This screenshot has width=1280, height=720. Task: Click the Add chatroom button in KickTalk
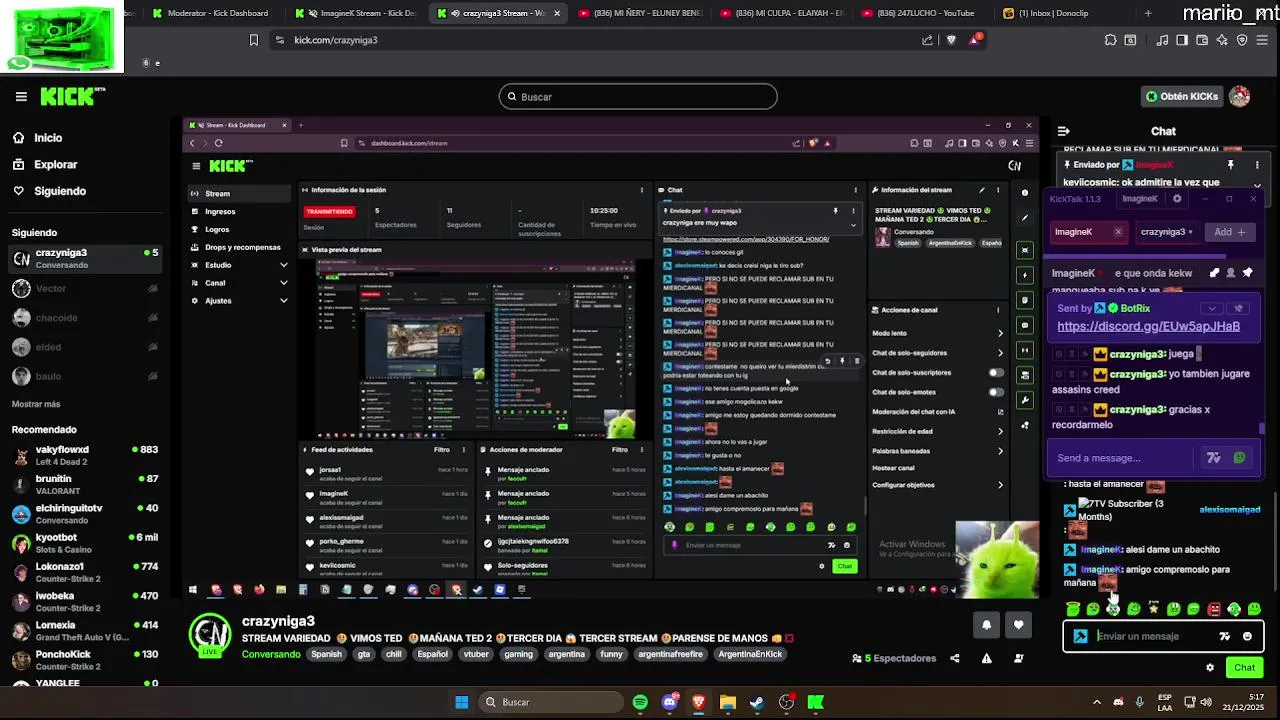click(1230, 232)
